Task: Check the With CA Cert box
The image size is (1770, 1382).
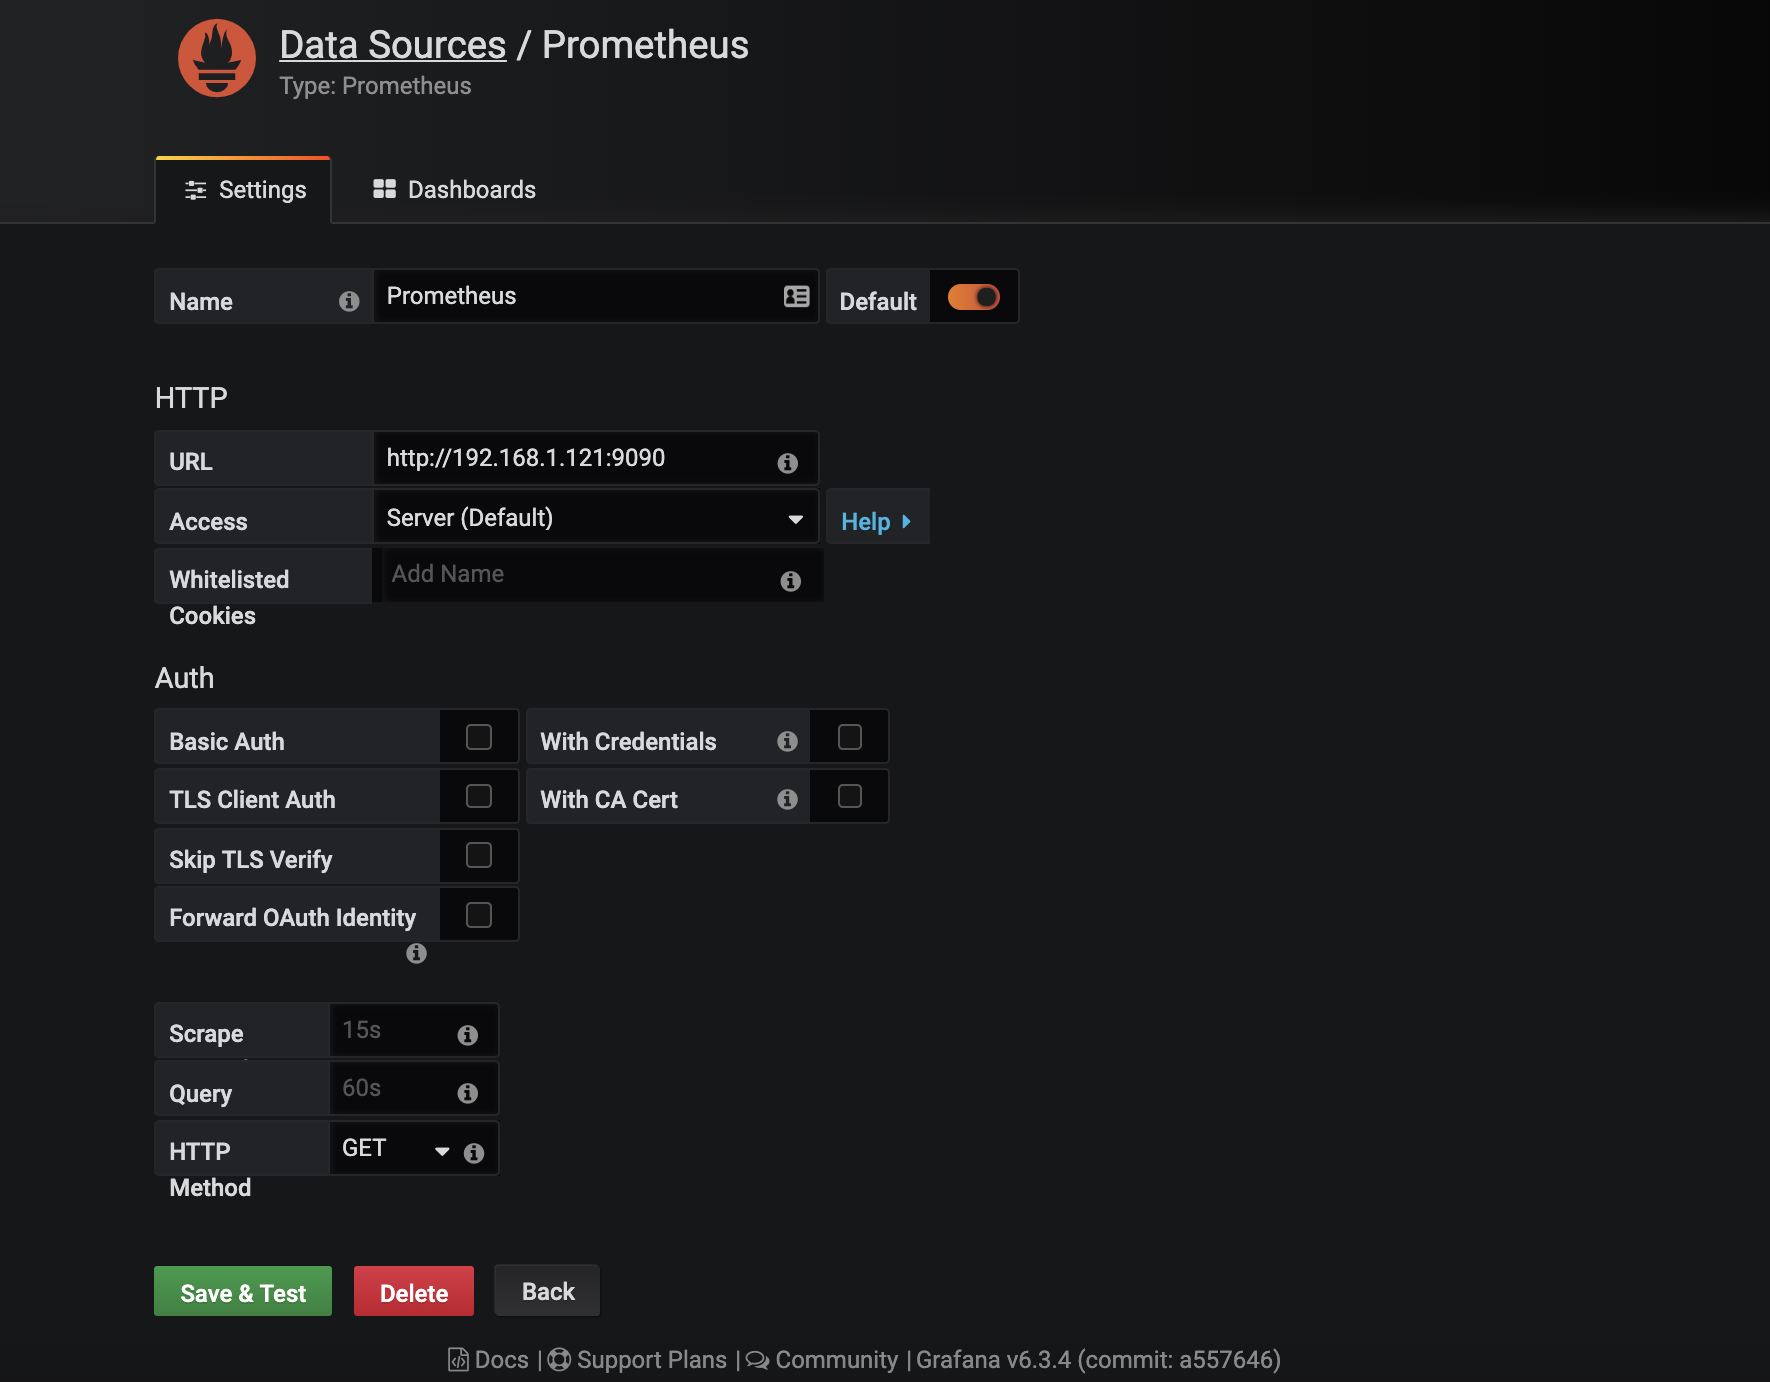Action: (x=850, y=796)
